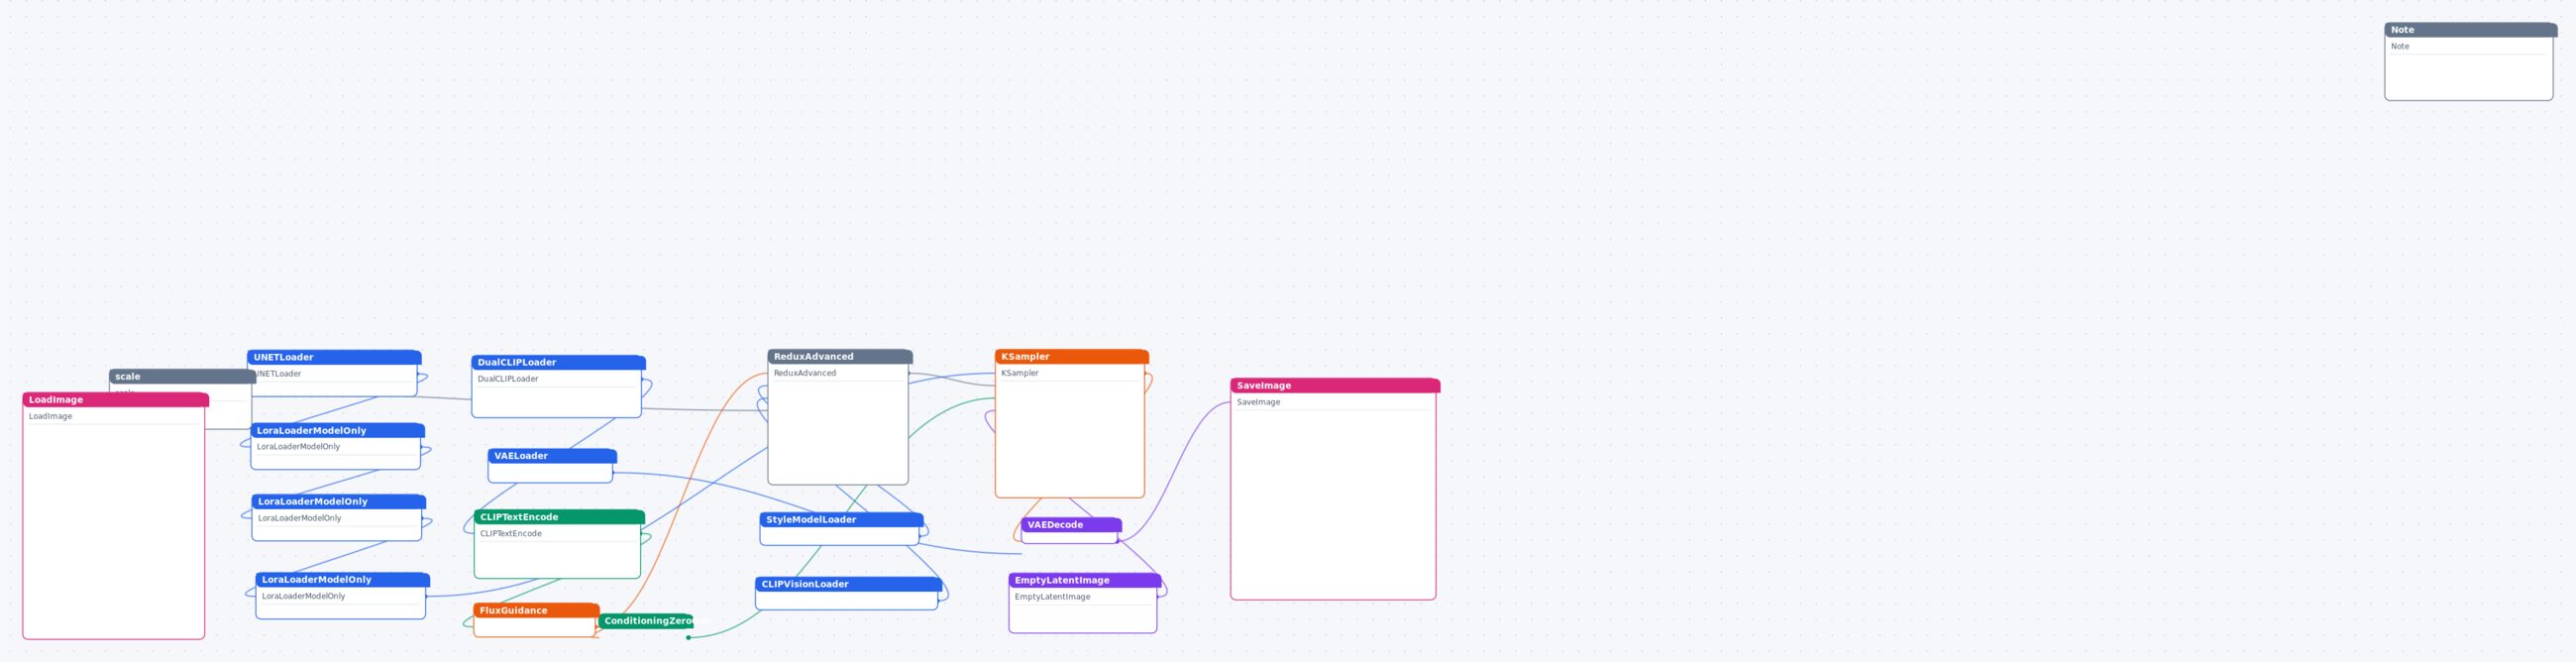Select the orange KSampler node header
2576x662 pixels.
[x=1072, y=357]
